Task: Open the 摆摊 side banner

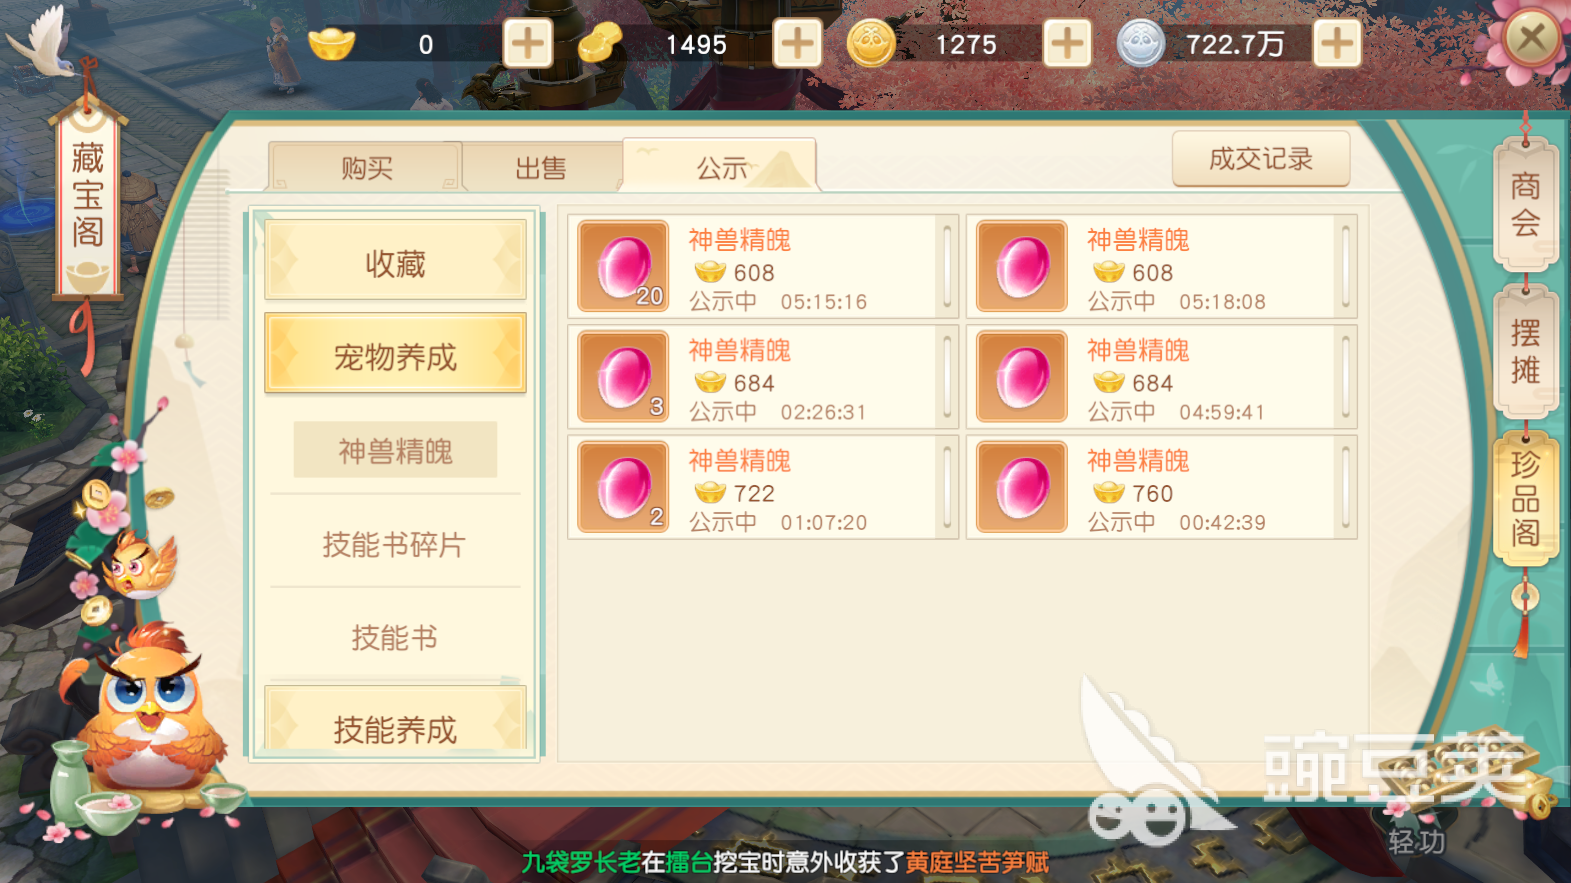Action: (1525, 351)
